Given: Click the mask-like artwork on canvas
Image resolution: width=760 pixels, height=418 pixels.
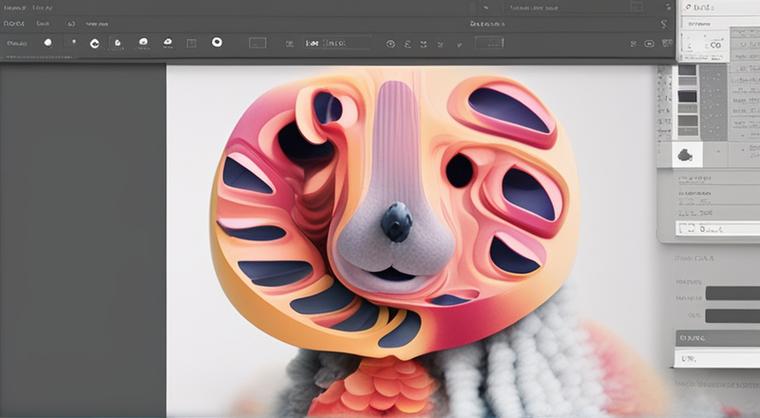Looking at the screenshot, I should tap(394, 213).
